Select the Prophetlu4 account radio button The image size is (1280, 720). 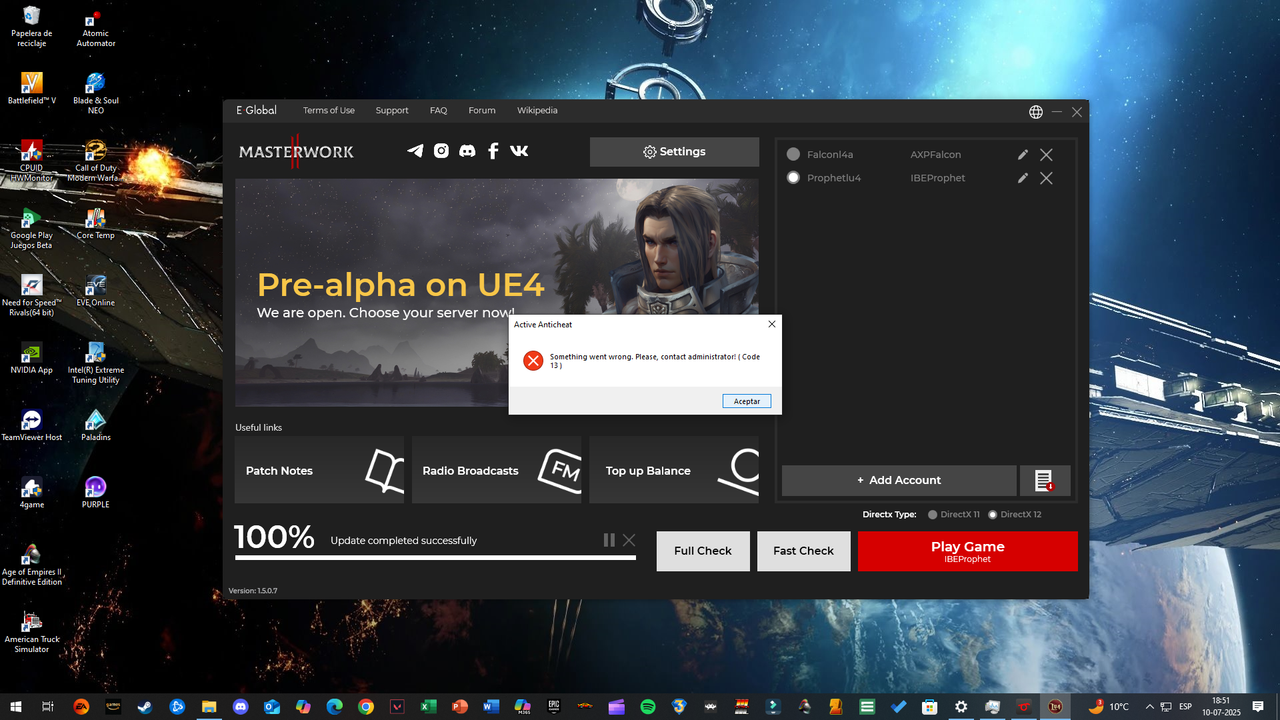pos(794,178)
